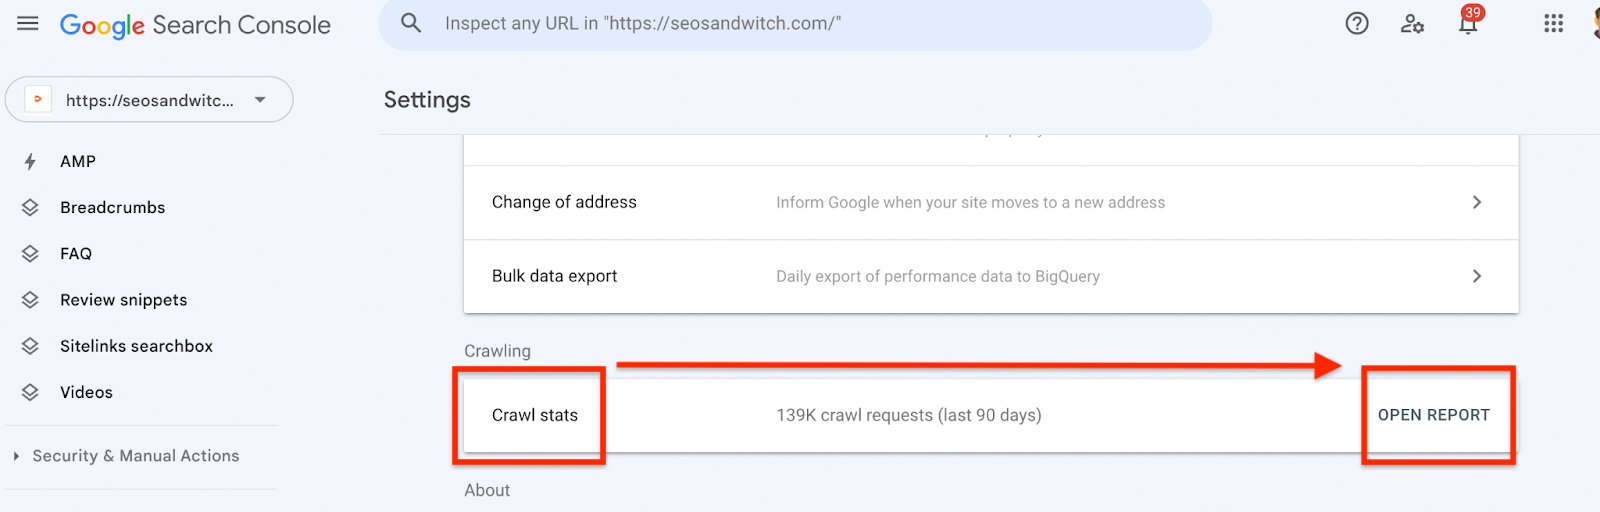1600x512 pixels.
Task: Open the AMP report
Action: pos(78,161)
